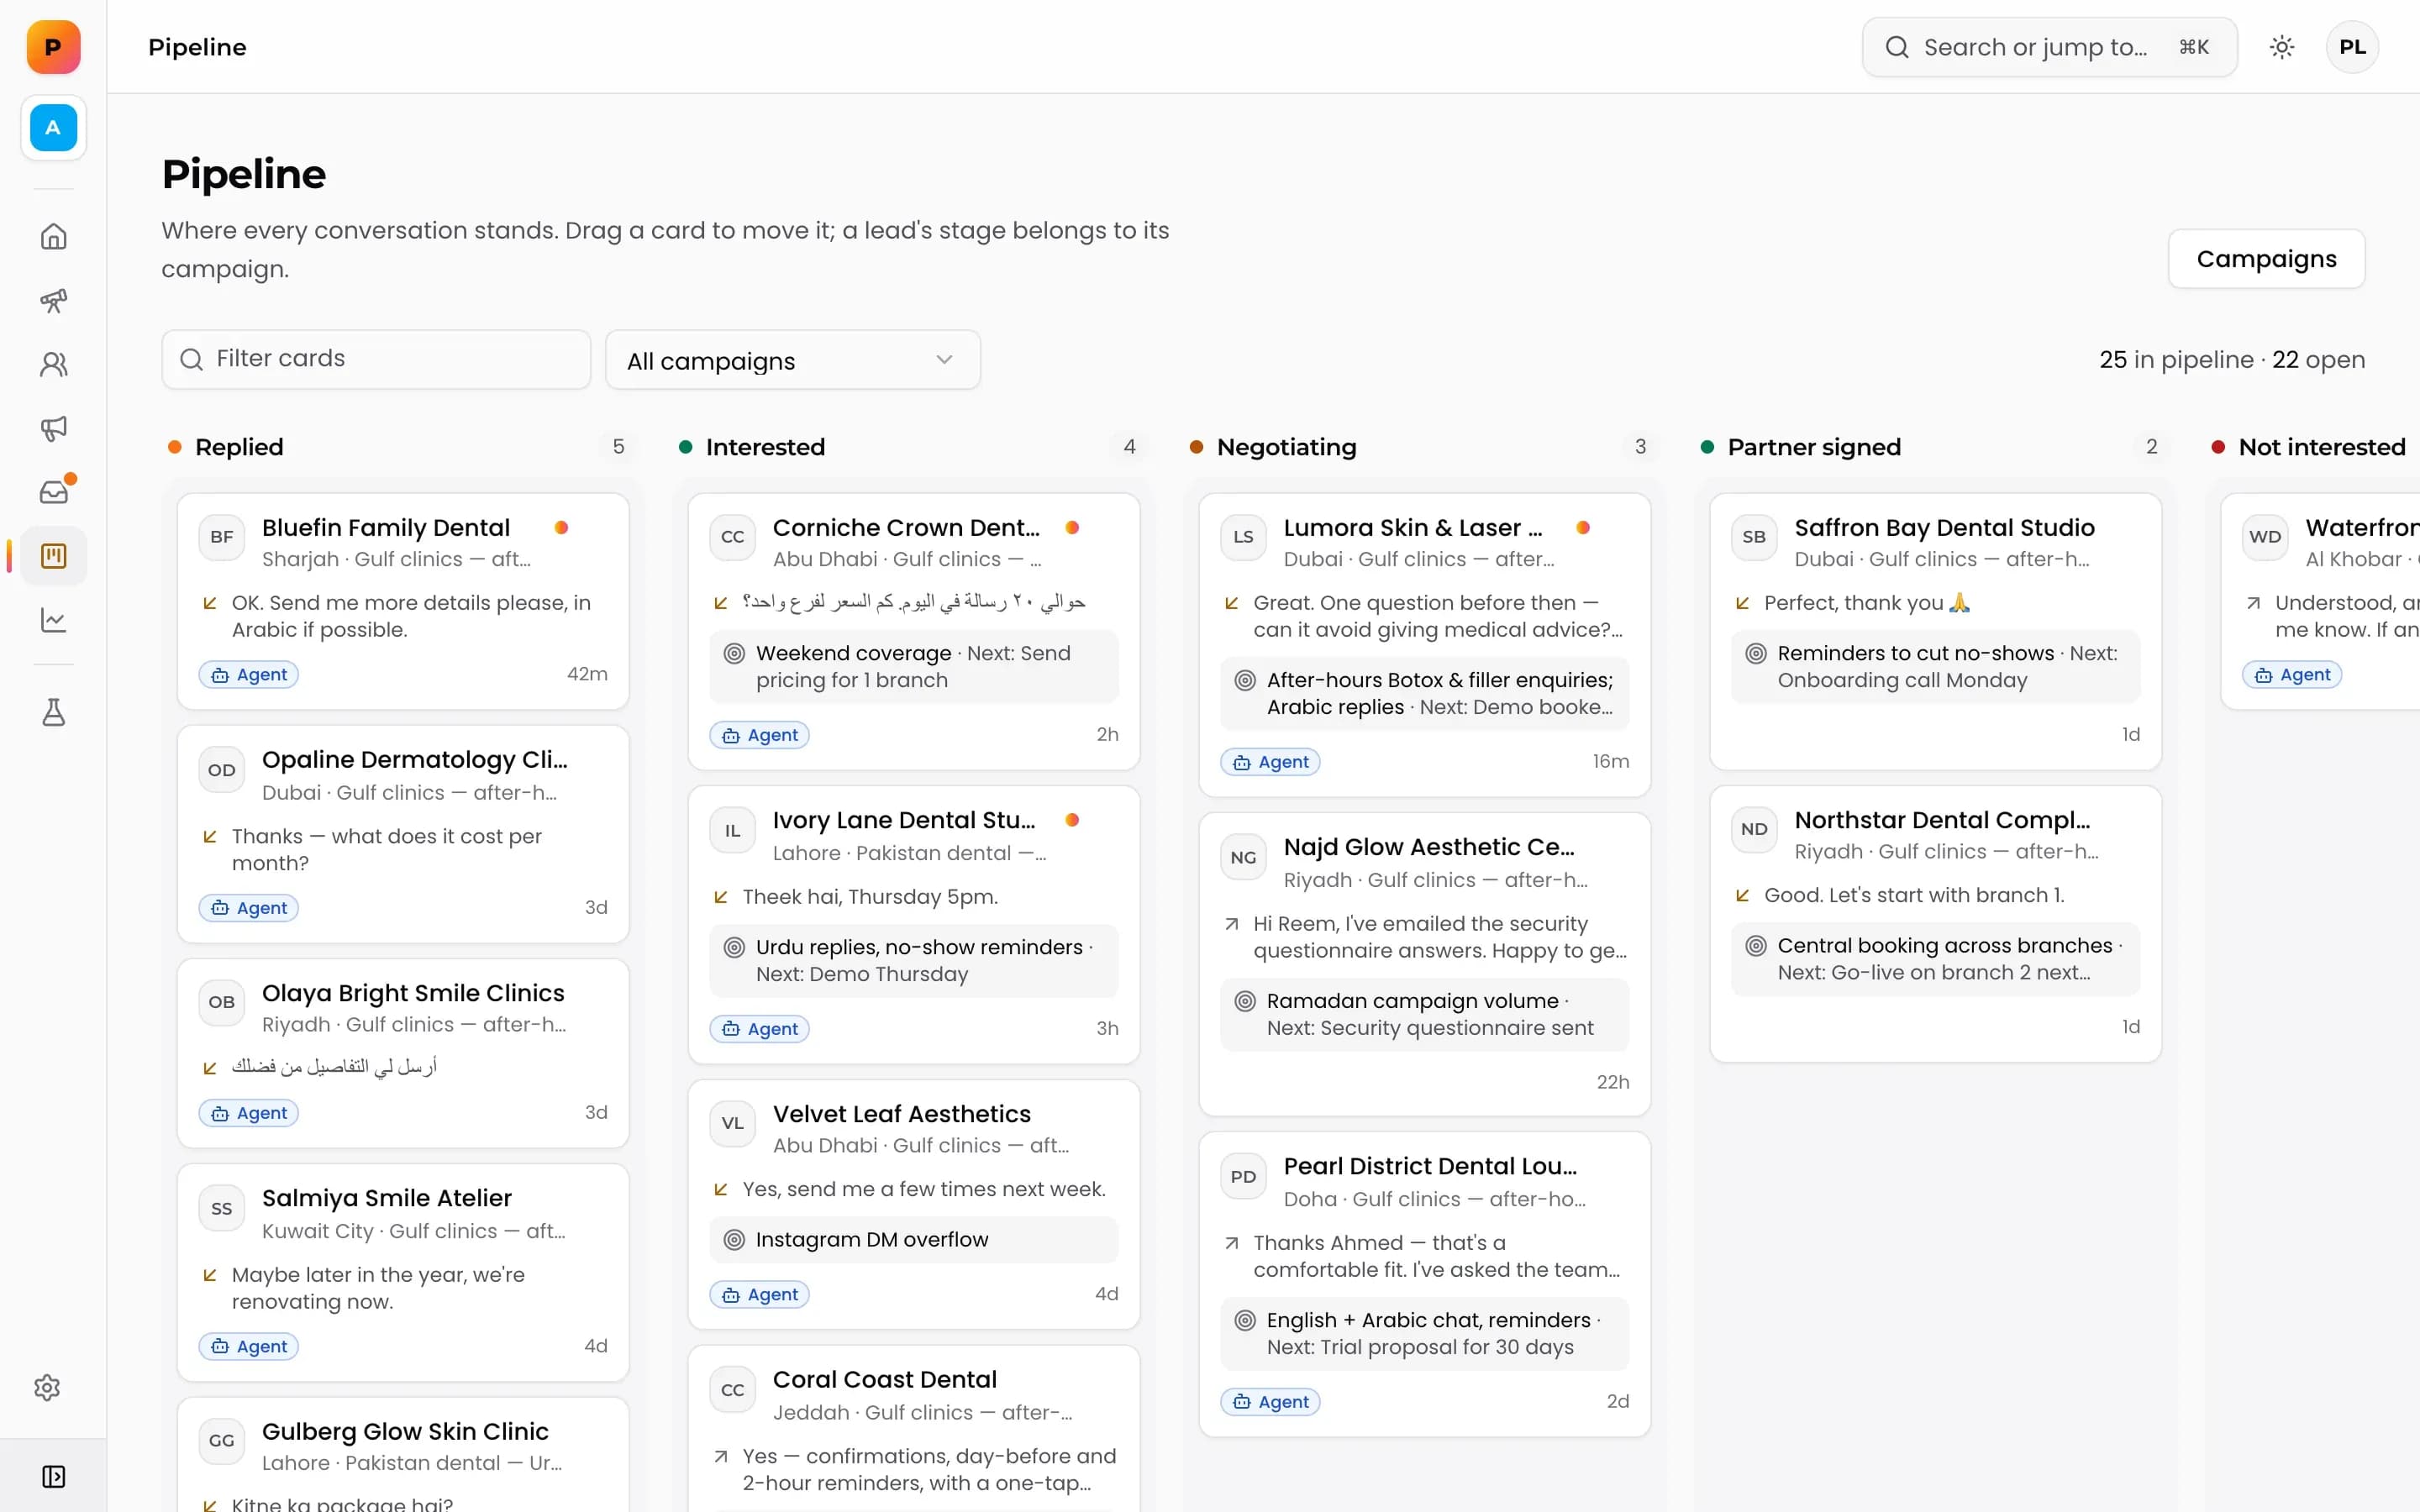2420x1512 pixels.
Task: Click the Weekend coverage note on Corniche card
Action: coord(914,667)
